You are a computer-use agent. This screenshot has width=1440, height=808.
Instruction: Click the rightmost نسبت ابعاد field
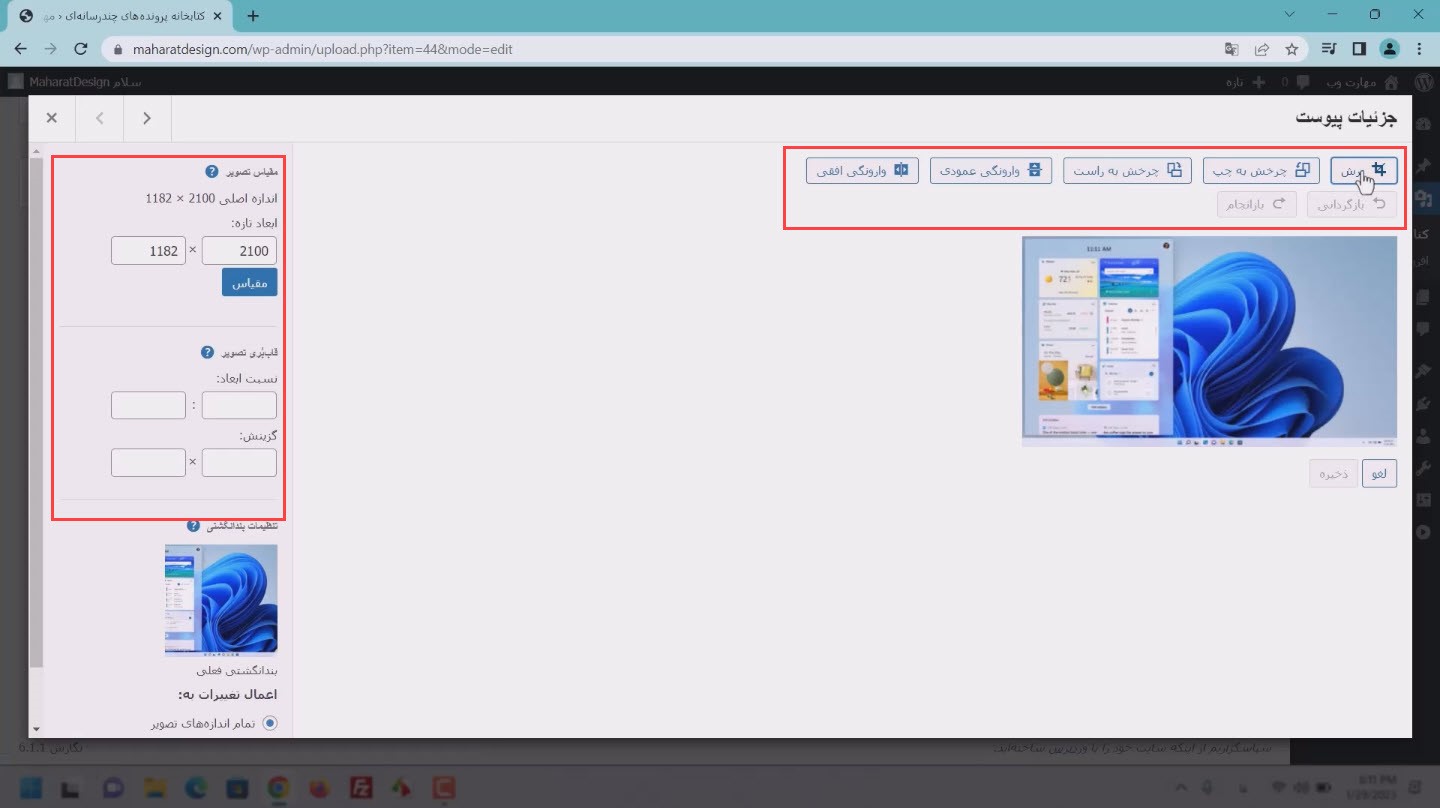click(x=239, y=405)
